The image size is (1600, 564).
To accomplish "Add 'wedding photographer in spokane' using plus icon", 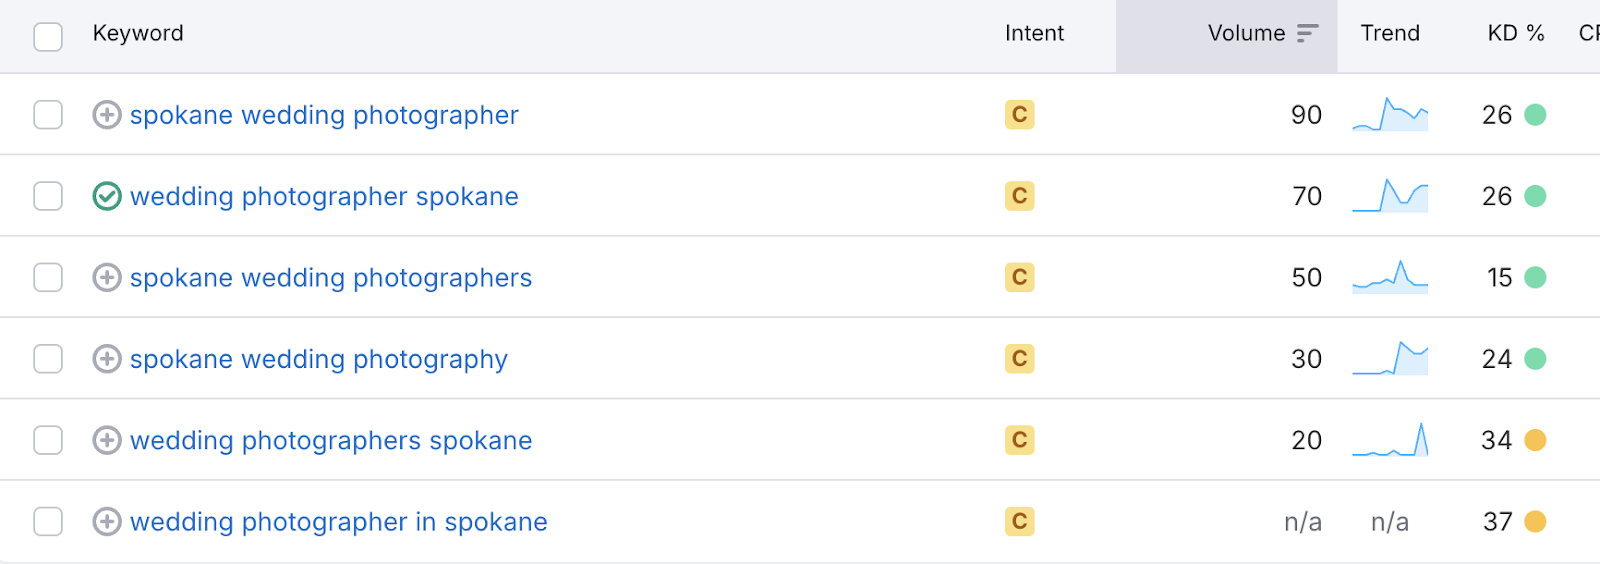I will (107, 521).
